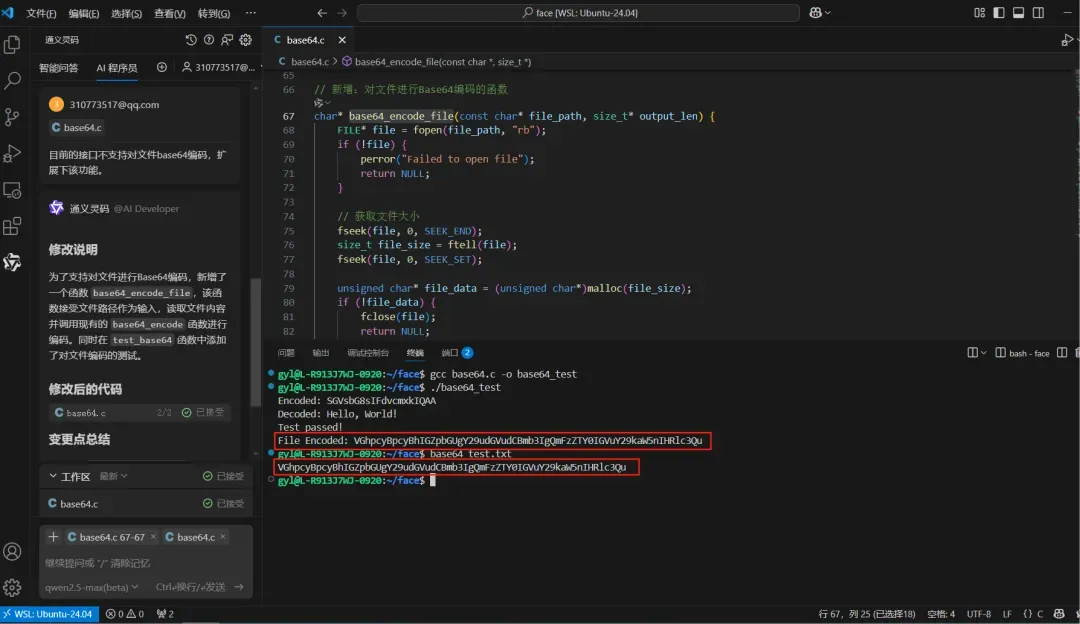Screen dimensions: 1080x624
Task: Switch to the 智能问答 tab
Action: 58,68
